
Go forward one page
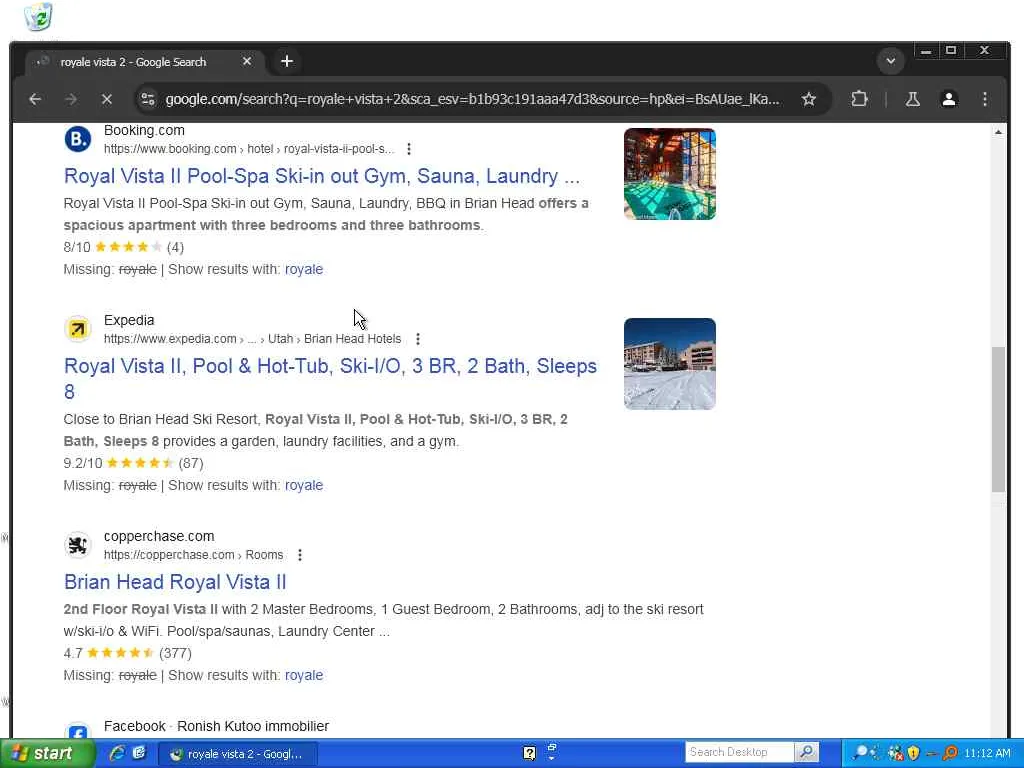point(71,99)
